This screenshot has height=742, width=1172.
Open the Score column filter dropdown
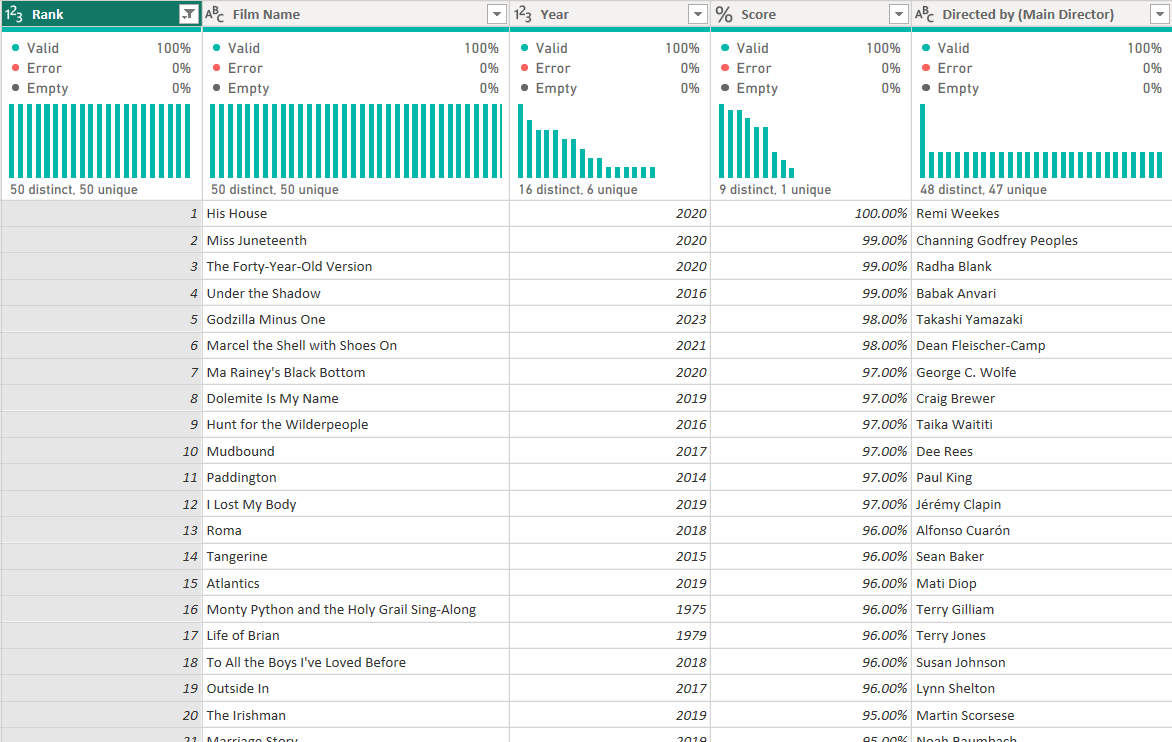point(898,14)
